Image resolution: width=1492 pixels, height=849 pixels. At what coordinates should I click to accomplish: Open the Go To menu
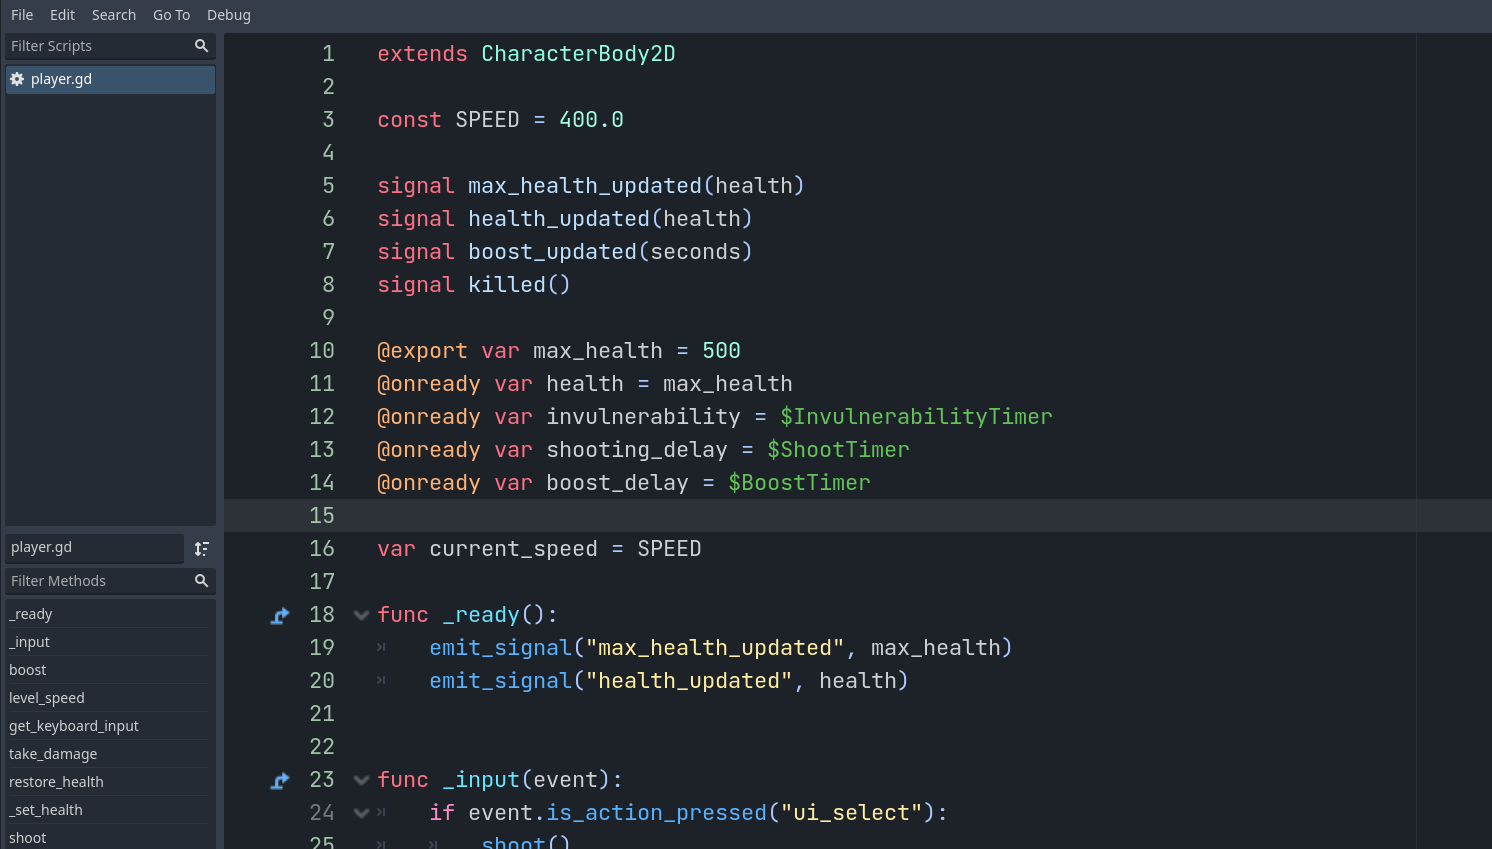(x=171, y=15)
